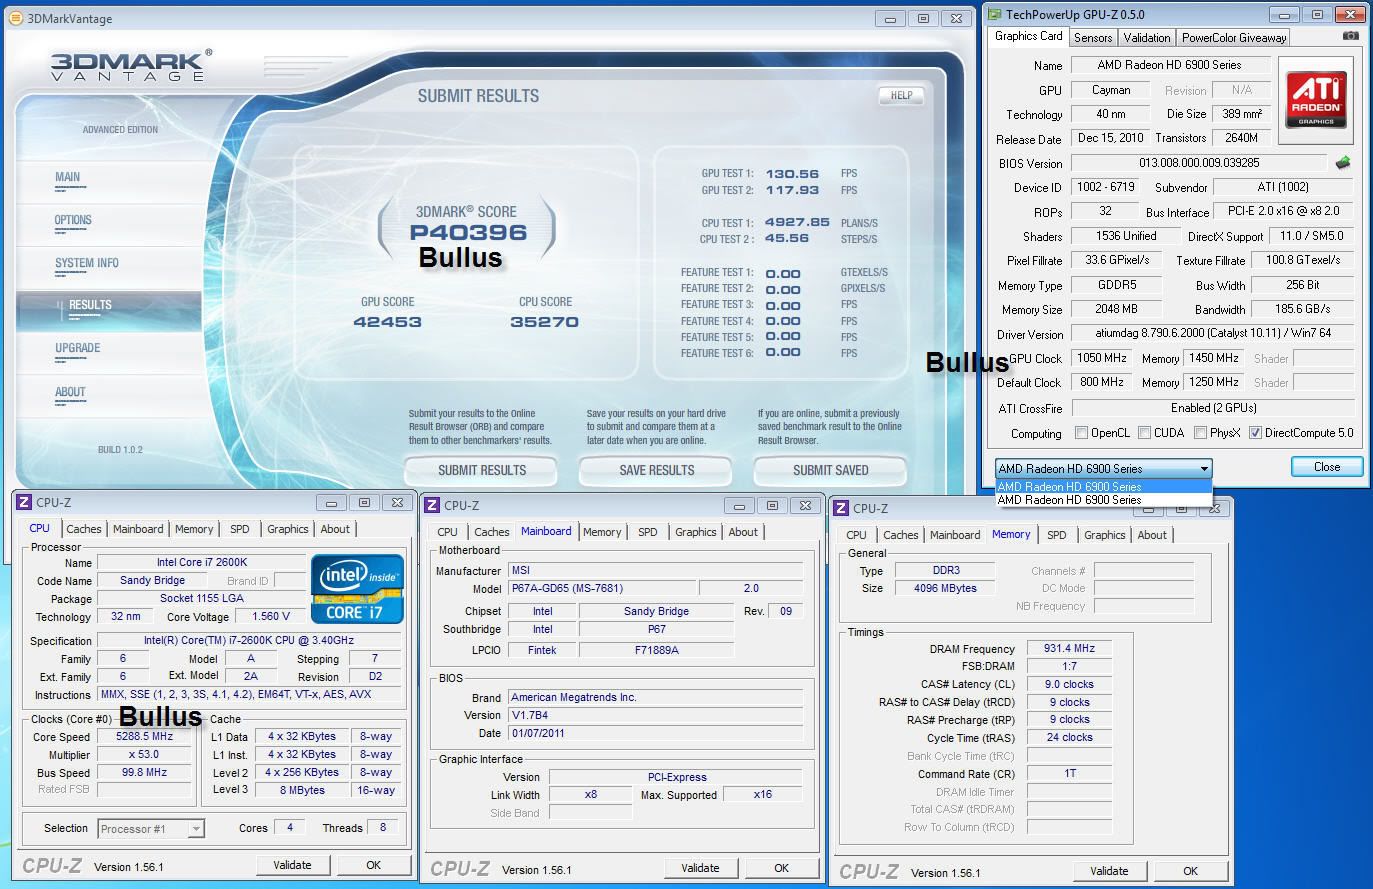The height and width of the screenshot is (889, 1373).
Task: Click OK in the CPU-Z mainboard window
Action: pyautogui.click(x=781, y=868)
